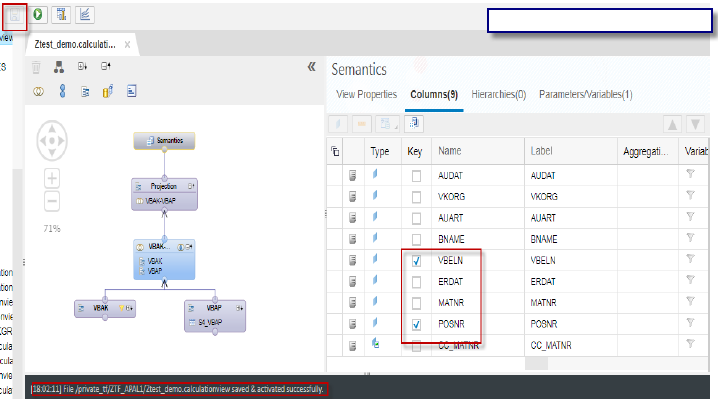Select the Projection node tool
The width and height of the screenshot is (718, 399).
tap(85, 92)
